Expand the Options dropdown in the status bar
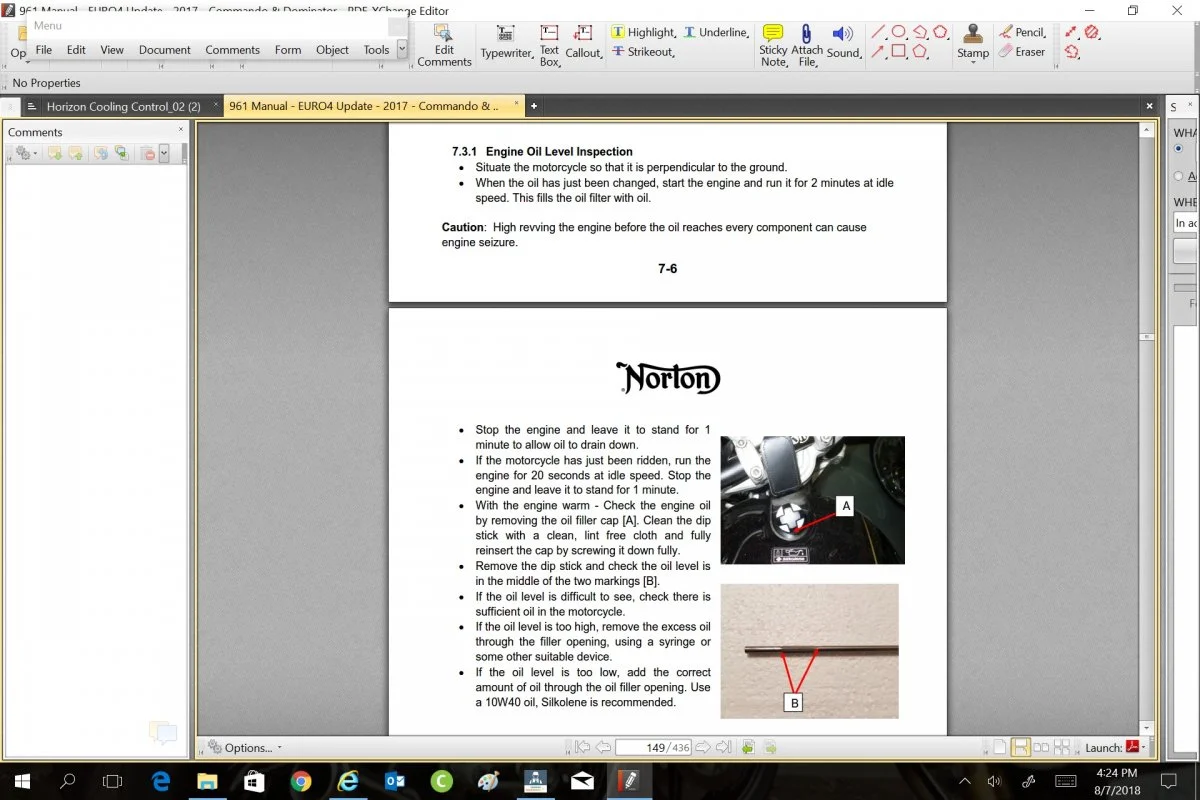 tap(244, 747)
